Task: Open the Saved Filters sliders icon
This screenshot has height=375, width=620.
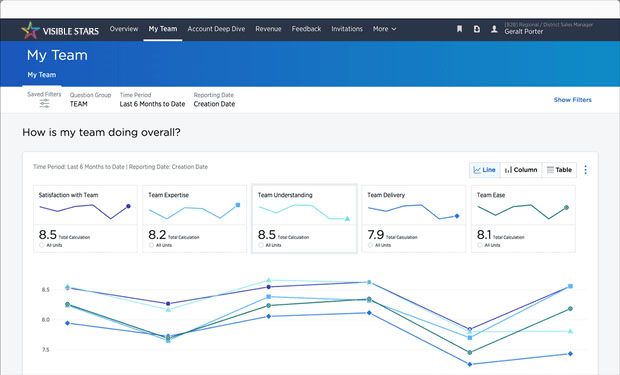Action: point(44,104)
